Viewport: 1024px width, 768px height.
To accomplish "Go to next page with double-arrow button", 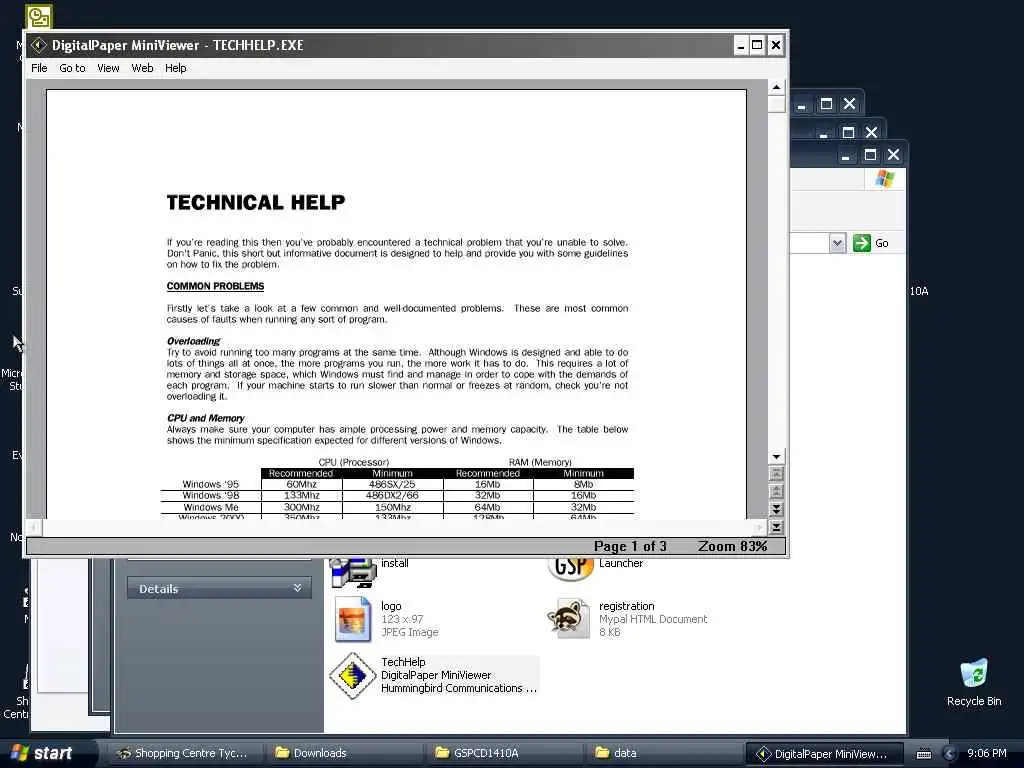I will tap(776, 509).
